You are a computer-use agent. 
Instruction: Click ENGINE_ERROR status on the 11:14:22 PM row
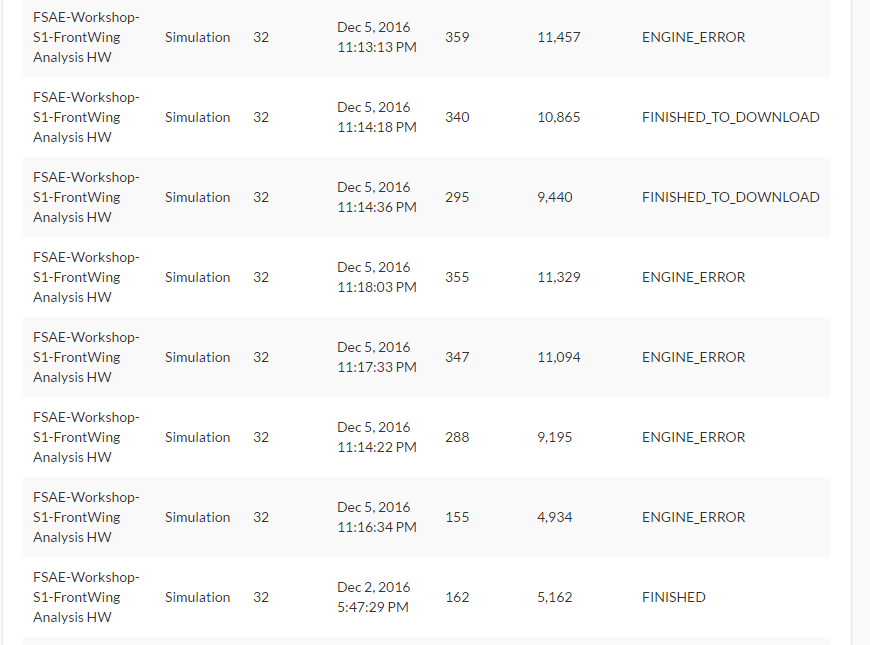pyautogui.click(x=693, y=437)
